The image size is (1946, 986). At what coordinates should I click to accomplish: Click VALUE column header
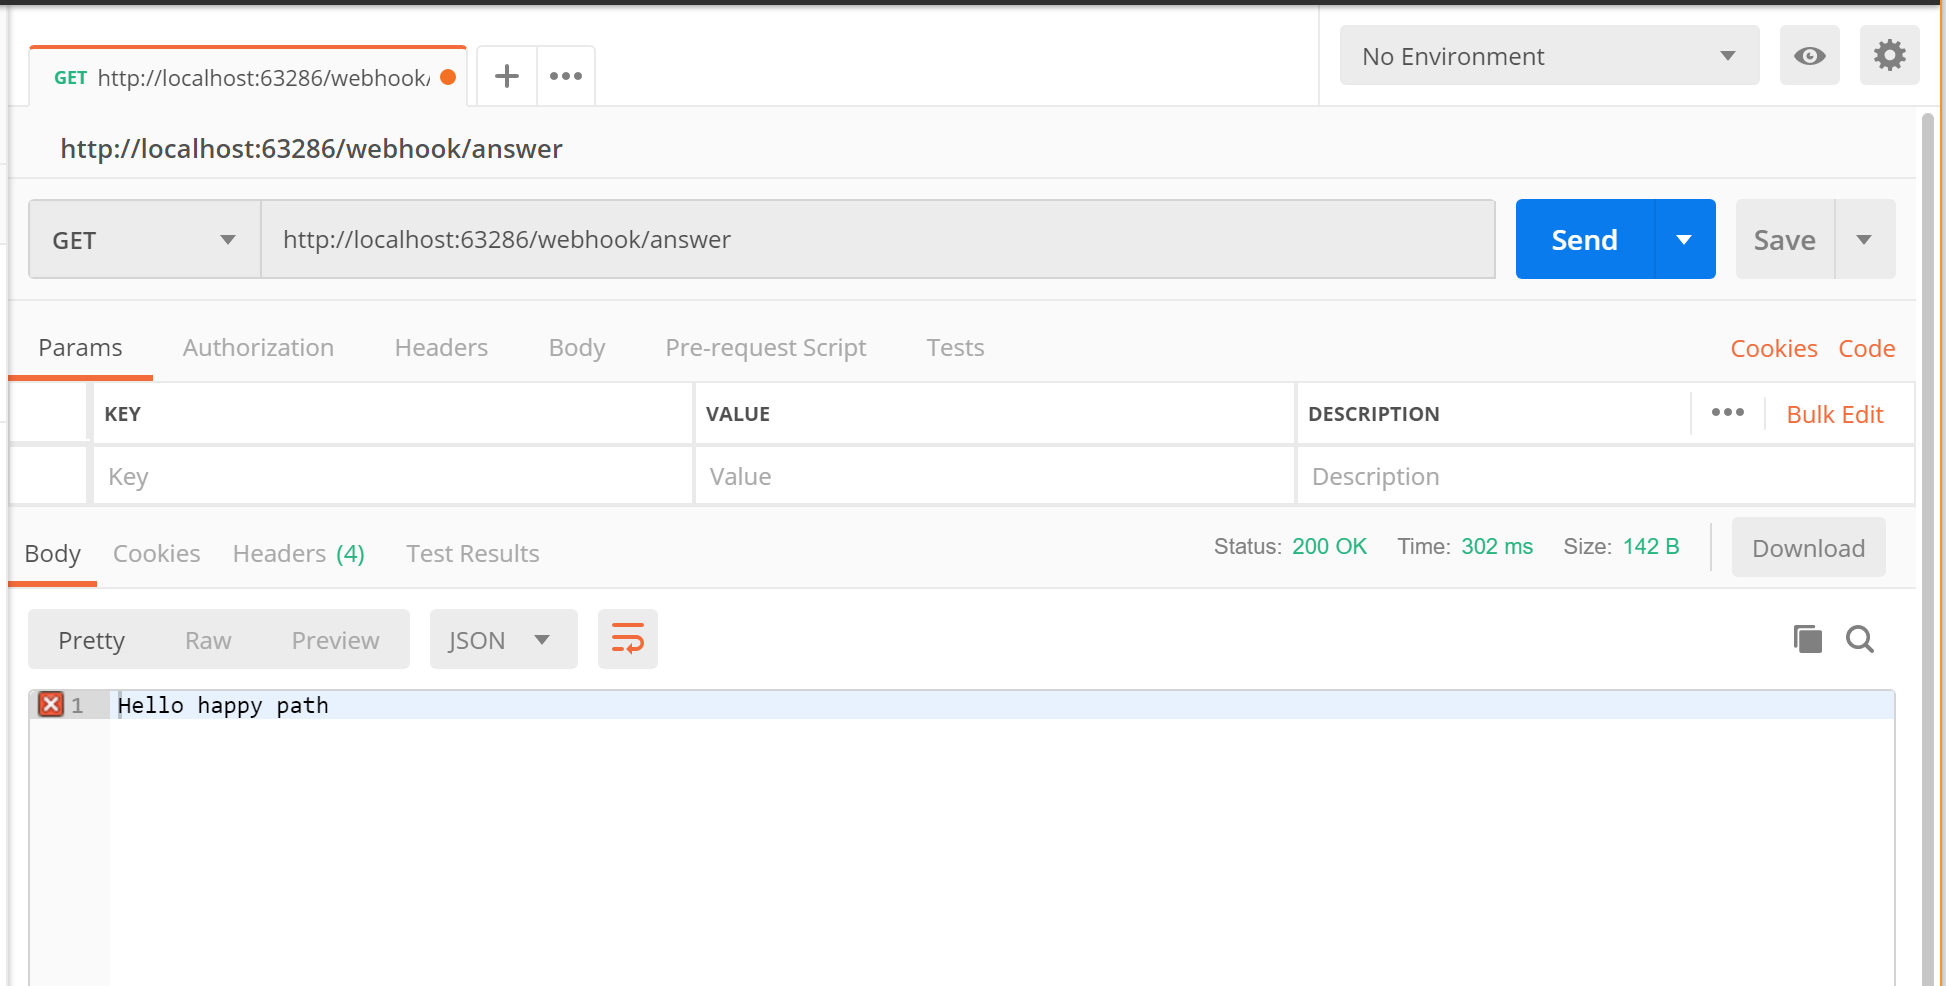click(738, 414)
